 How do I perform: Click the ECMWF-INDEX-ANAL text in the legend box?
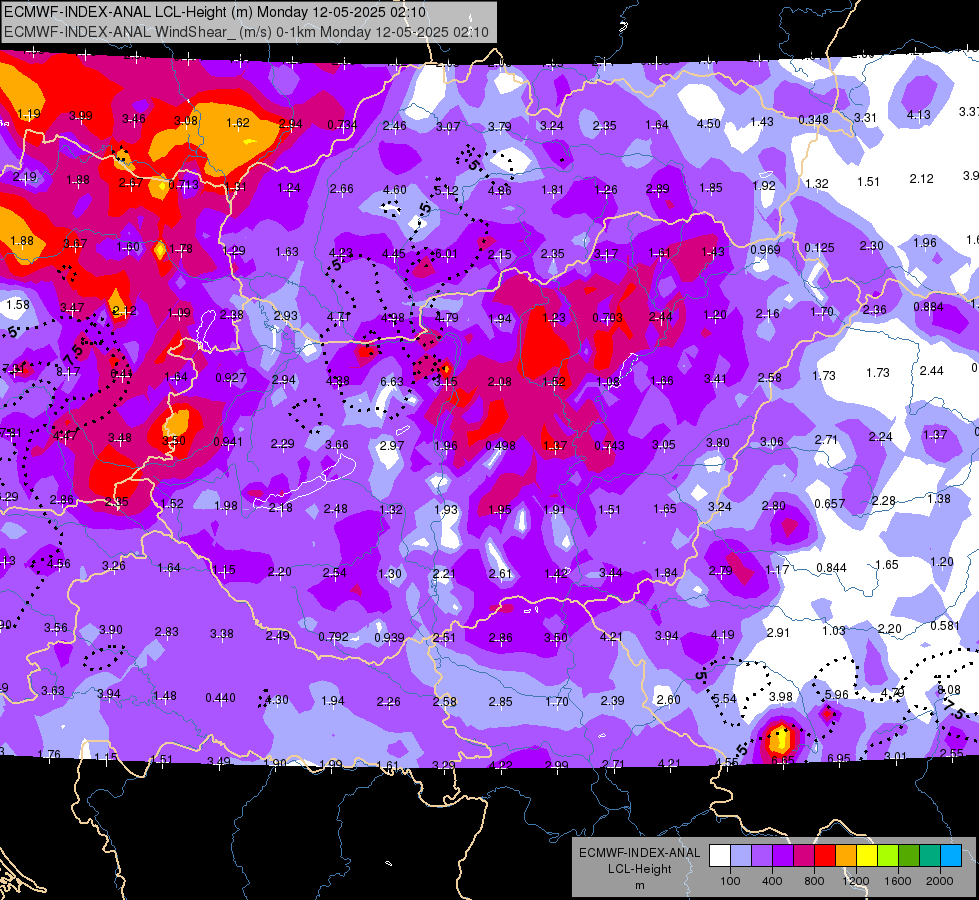pos(639,853)
